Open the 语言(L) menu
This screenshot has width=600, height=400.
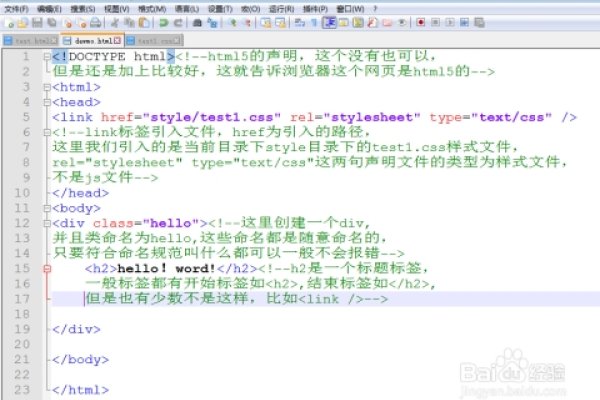tap(186, 8)
